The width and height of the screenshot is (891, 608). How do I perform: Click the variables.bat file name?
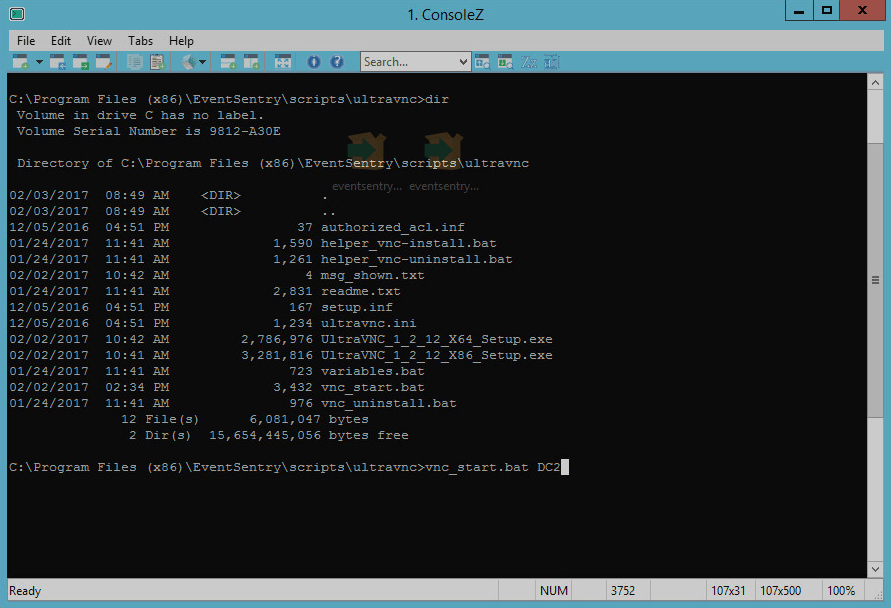372,371
